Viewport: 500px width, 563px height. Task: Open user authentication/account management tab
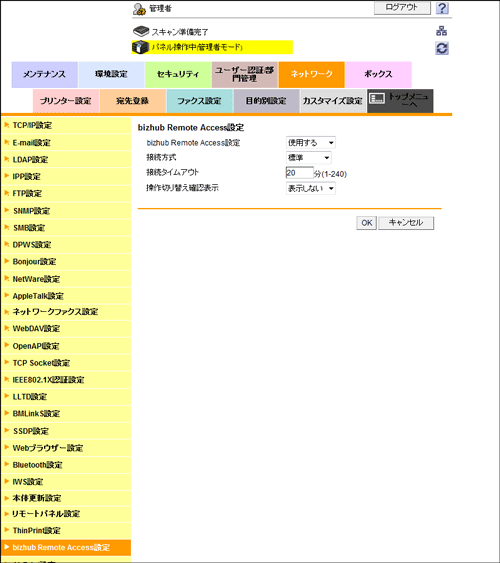(x=244, y=75)
